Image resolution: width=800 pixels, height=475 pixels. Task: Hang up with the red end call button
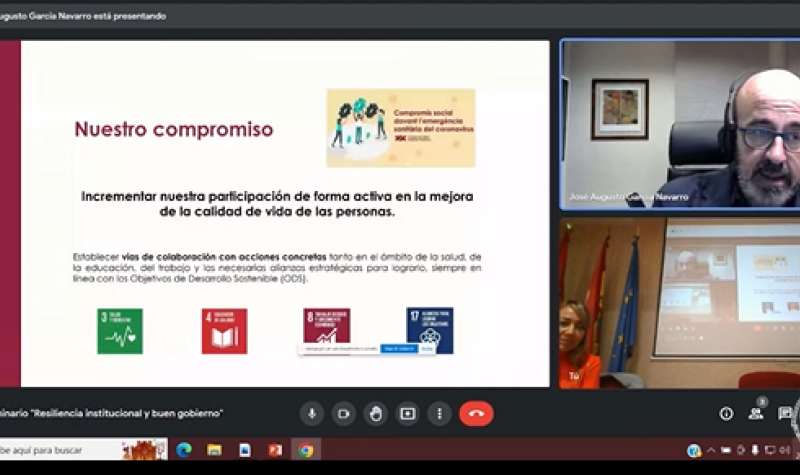(476, 413)
